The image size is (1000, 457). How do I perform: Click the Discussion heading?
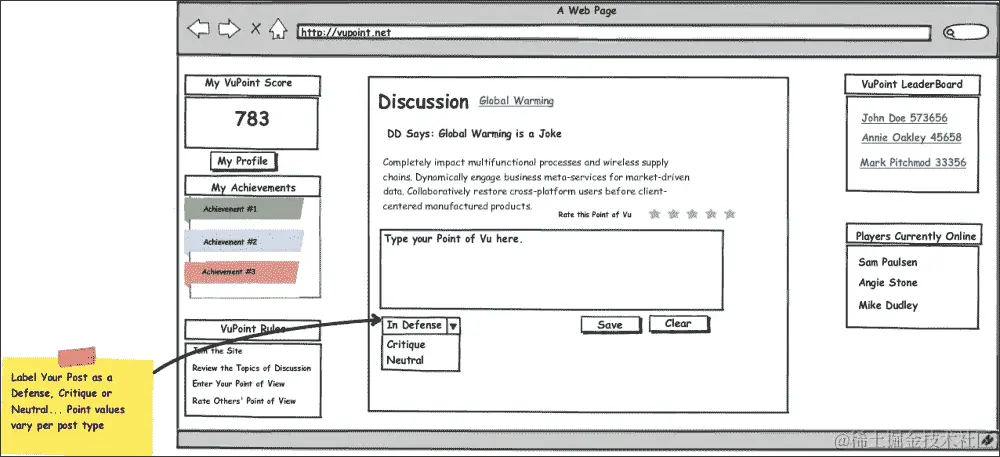click(423, 102)
